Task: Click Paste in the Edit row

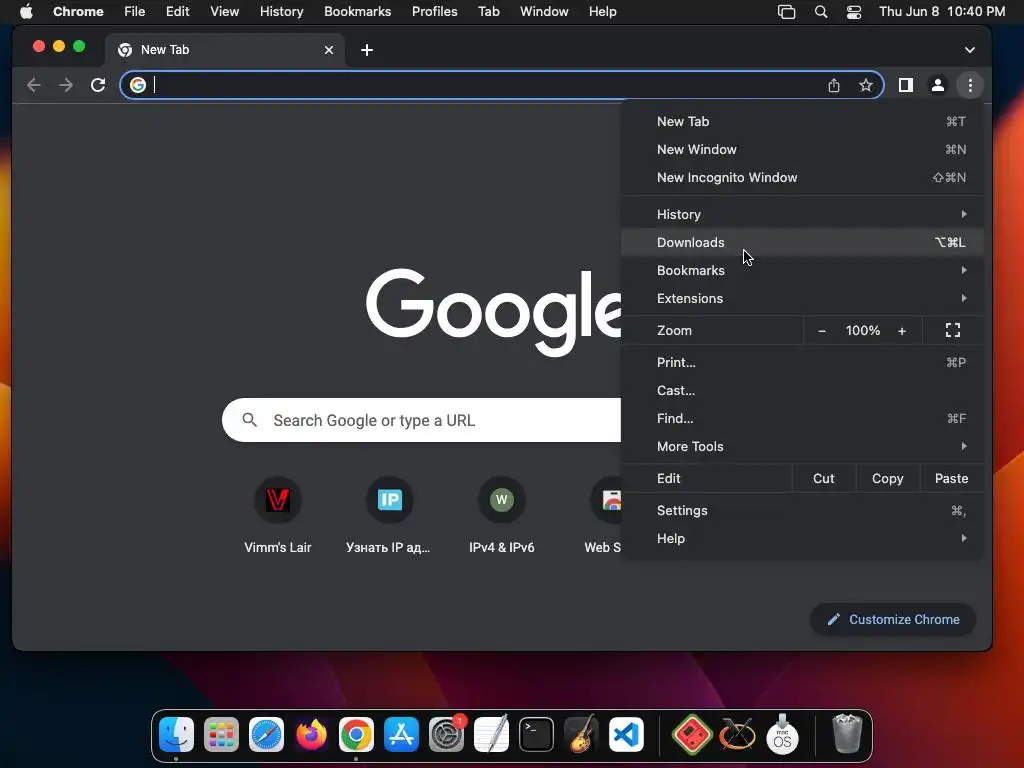Action: pyautogui.click(x=952, y=479)
